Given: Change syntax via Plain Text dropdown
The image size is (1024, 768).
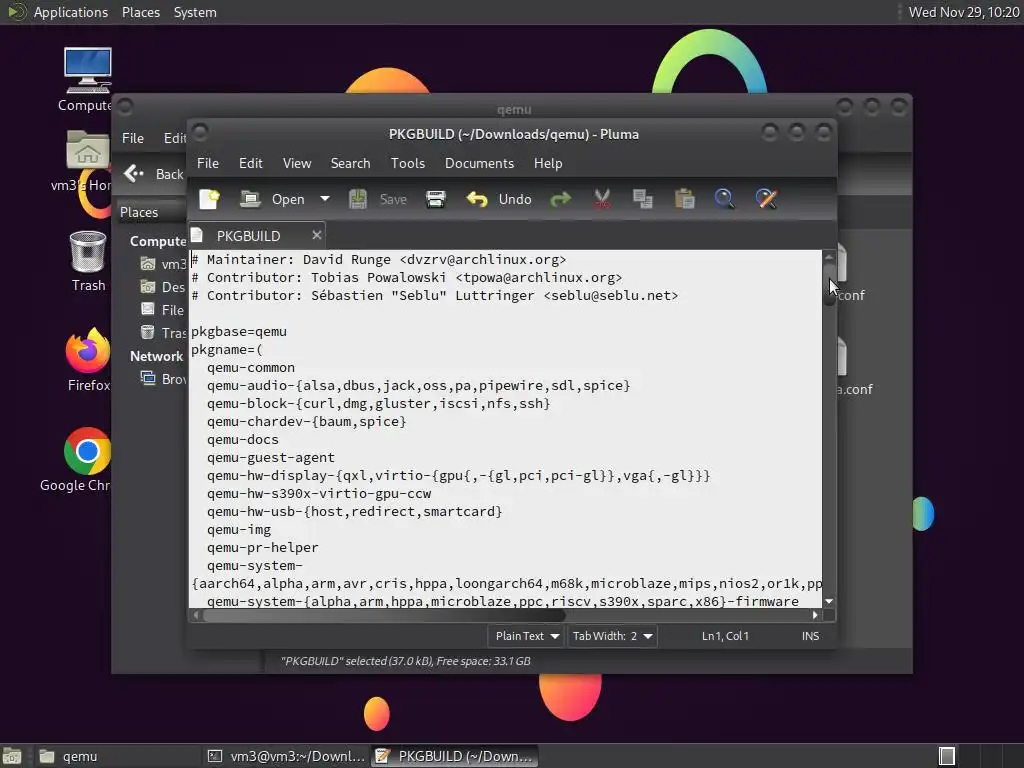Looking at the screenshot, I should pyautogui.click(x=526, y=636).
